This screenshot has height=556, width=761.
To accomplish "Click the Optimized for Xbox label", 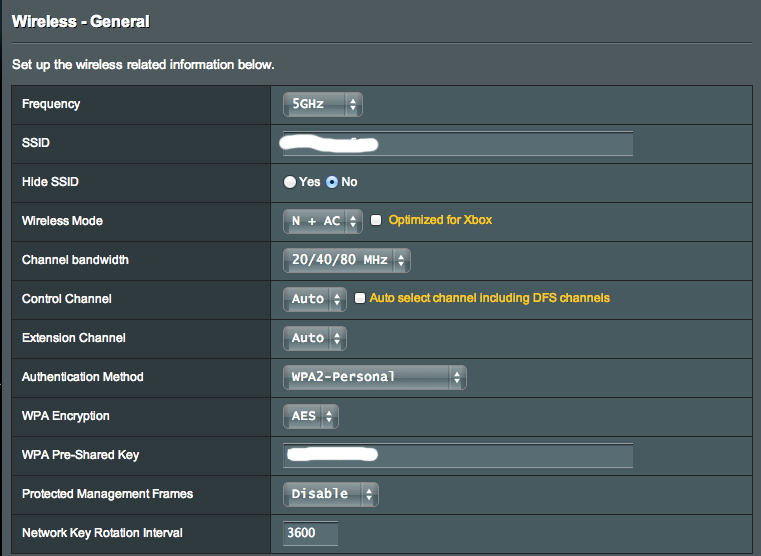I will coord(440,220).
